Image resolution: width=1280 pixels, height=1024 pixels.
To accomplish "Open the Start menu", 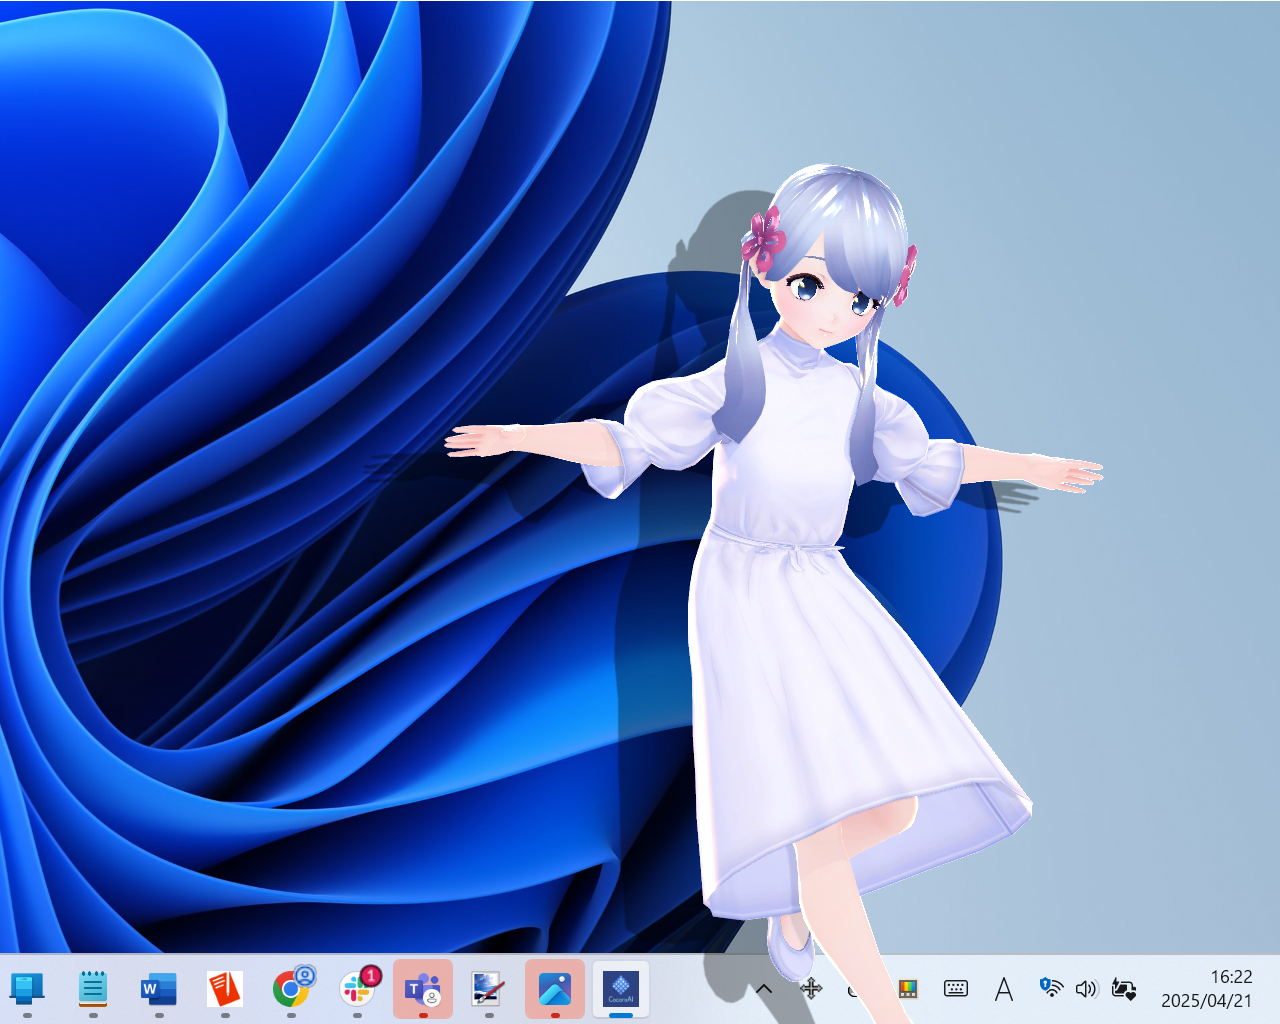I will click(27, 990).
